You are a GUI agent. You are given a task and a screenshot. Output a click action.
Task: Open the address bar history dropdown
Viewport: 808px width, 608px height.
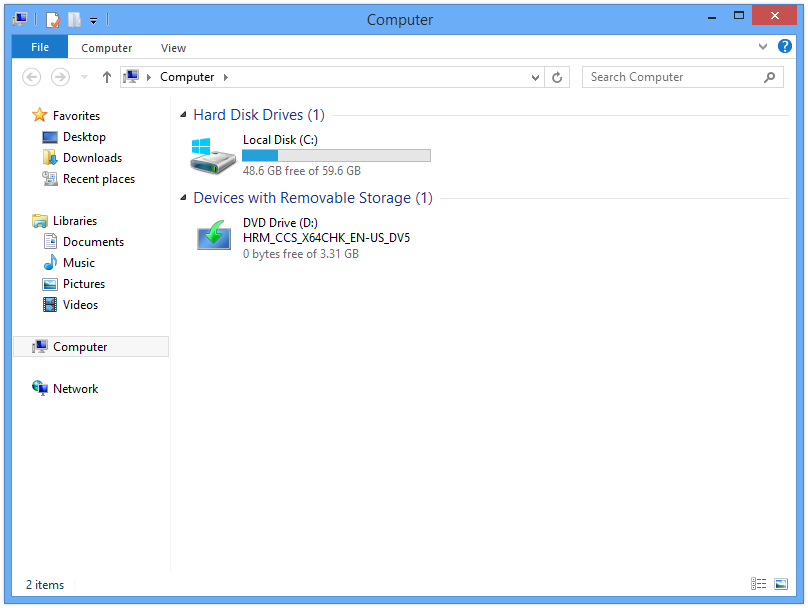pyautogui.click(x=535, y=77)
